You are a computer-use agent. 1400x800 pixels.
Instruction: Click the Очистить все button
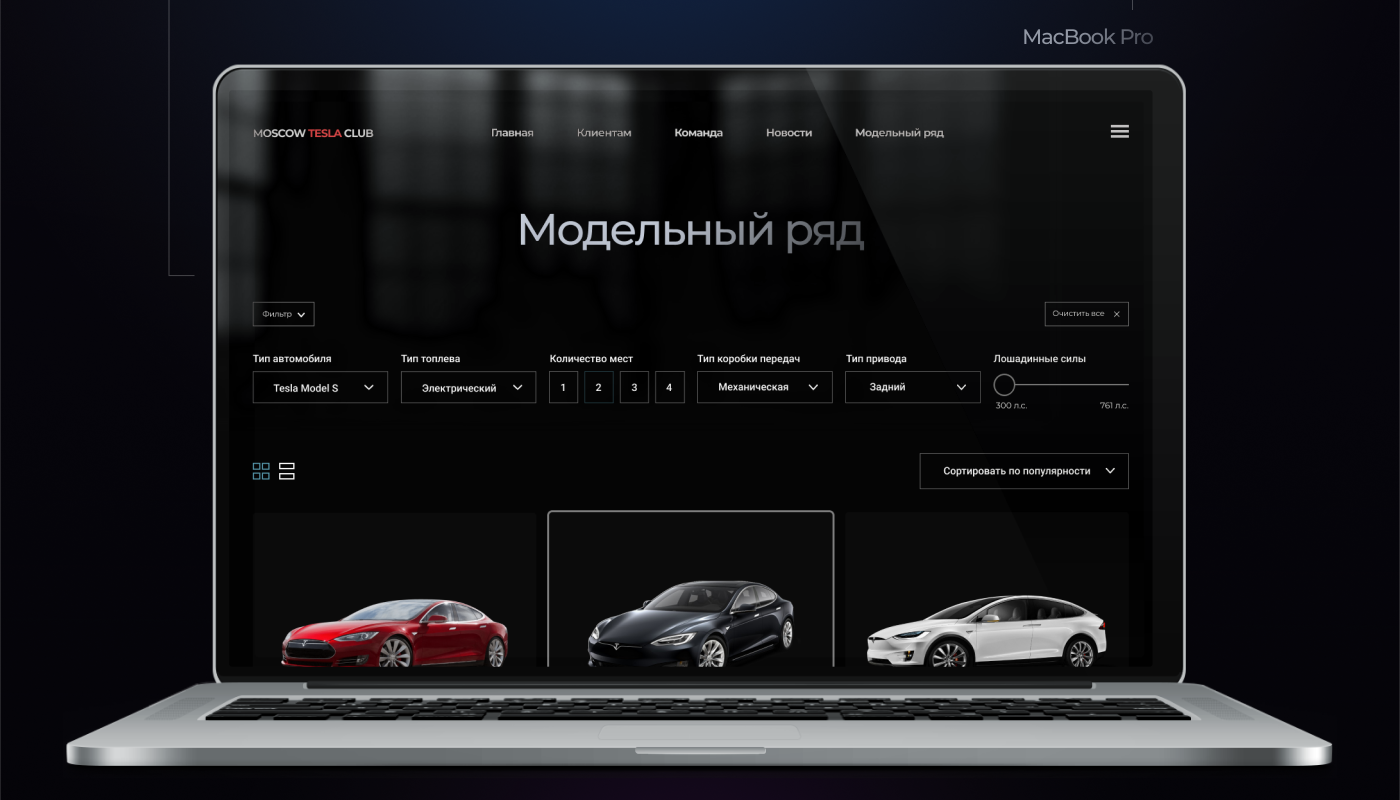click(1086, 314)
